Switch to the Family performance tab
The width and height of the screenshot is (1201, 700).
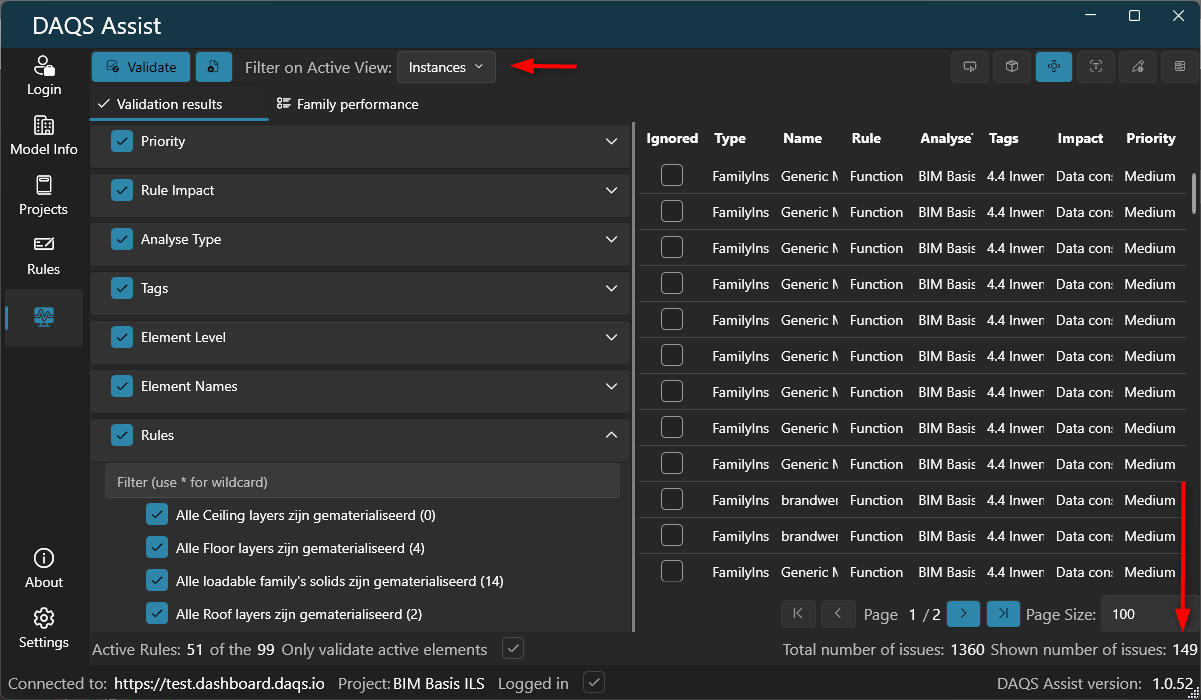(348, 104)
